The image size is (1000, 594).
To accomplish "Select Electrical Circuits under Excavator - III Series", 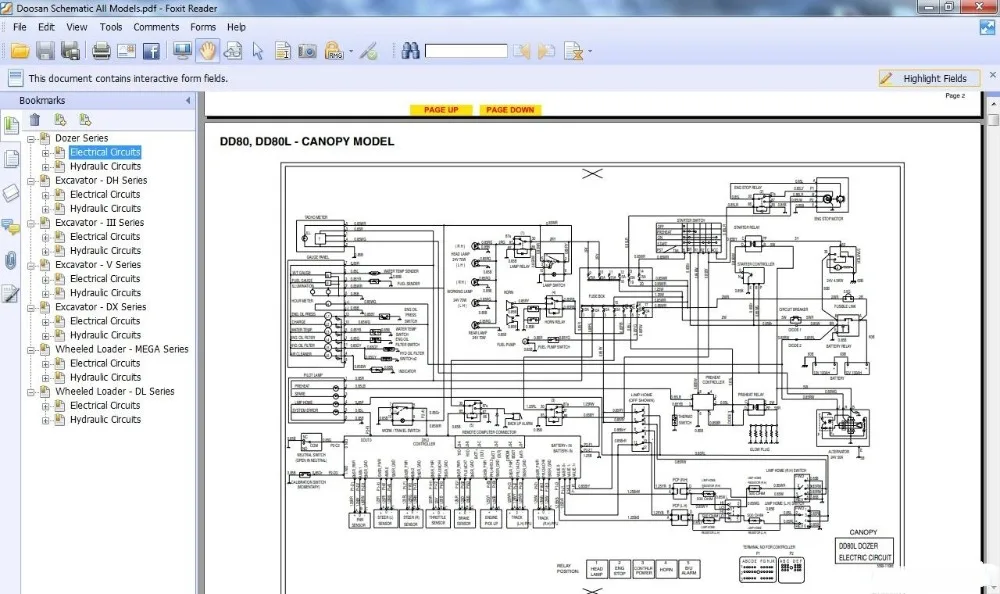I will (105, 236).
